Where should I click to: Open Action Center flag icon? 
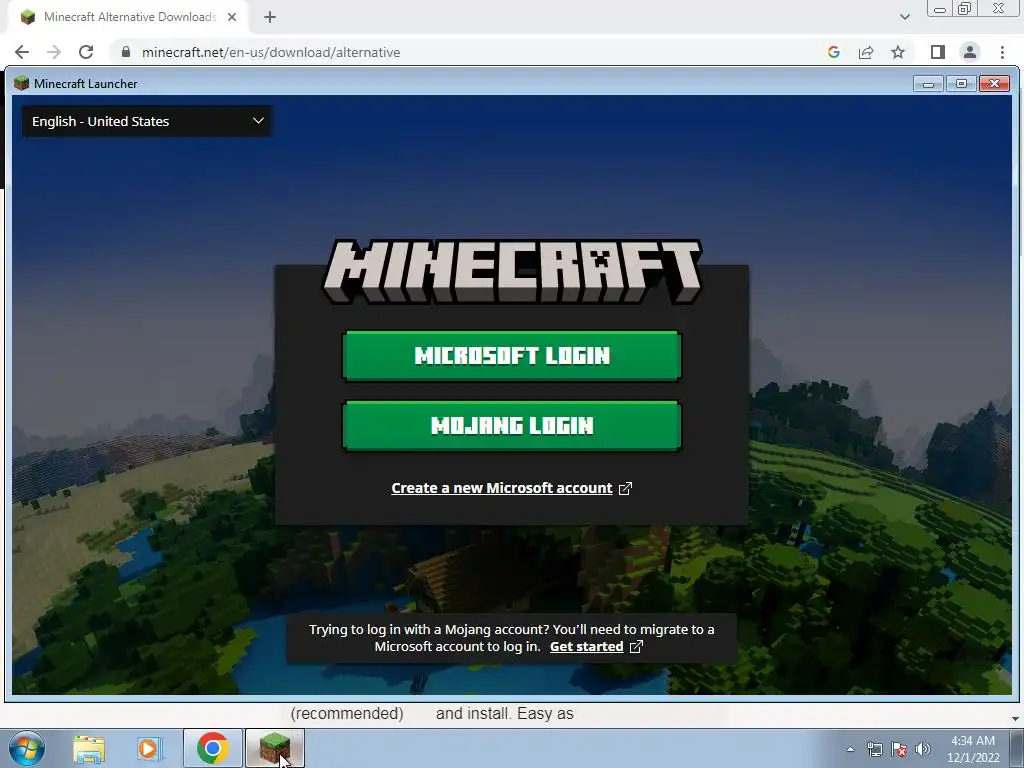(x=899, y=749)
